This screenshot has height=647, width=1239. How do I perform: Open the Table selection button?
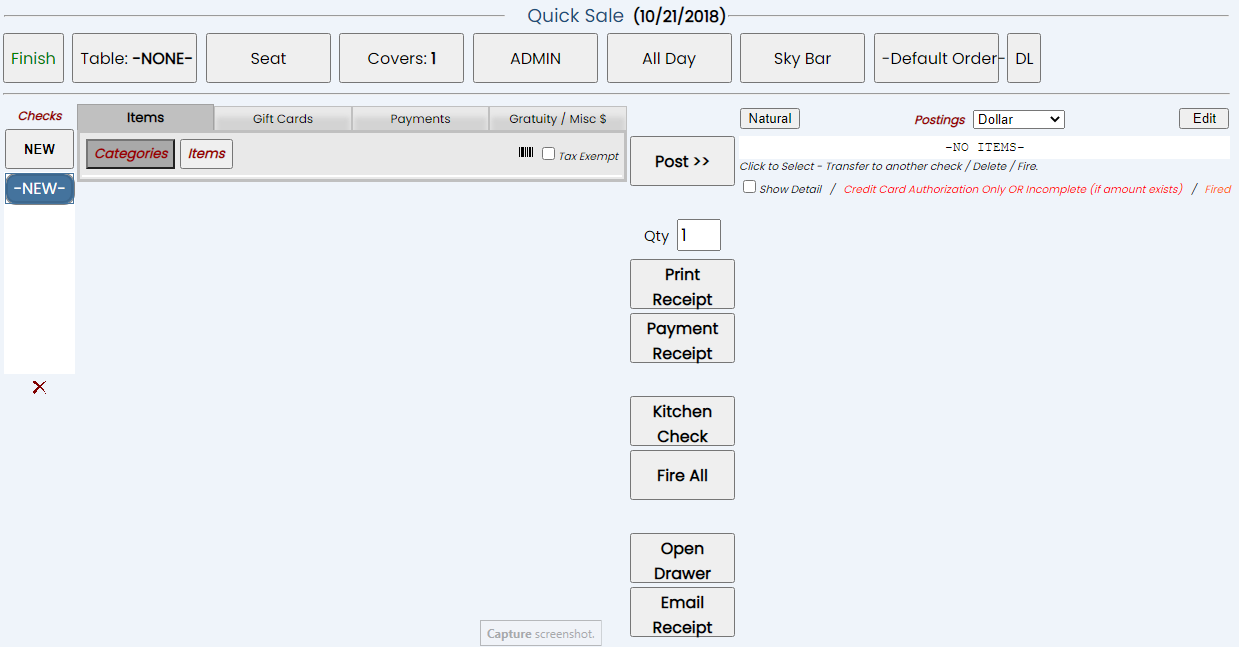pos(134,58)
